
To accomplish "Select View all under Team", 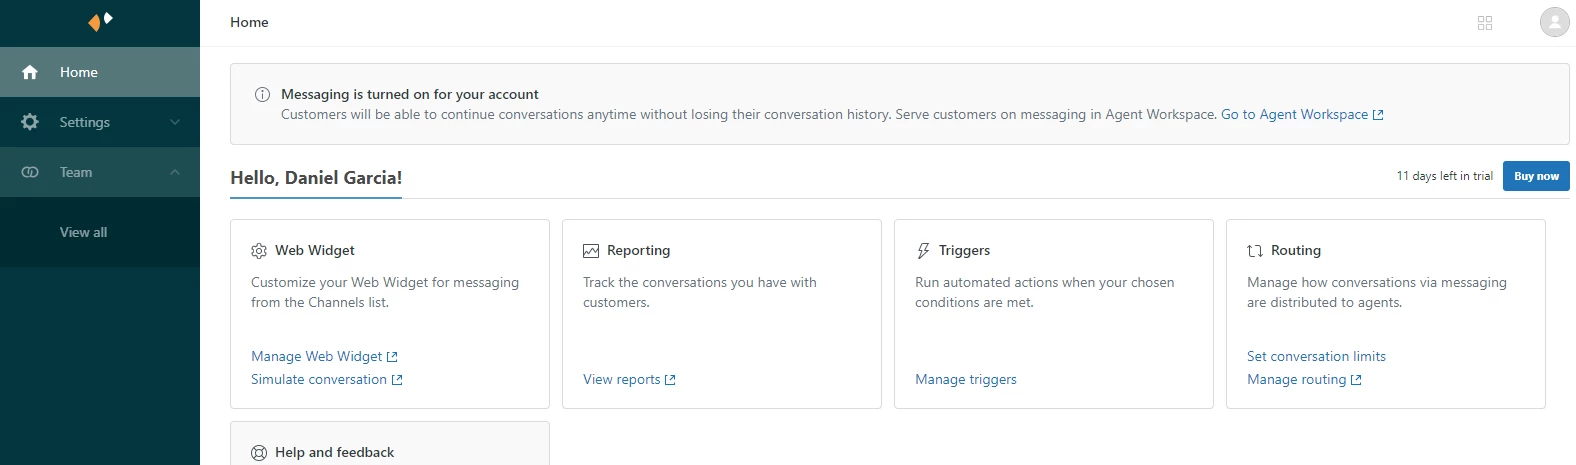I will pyautogui.click(x=83, y=232).
